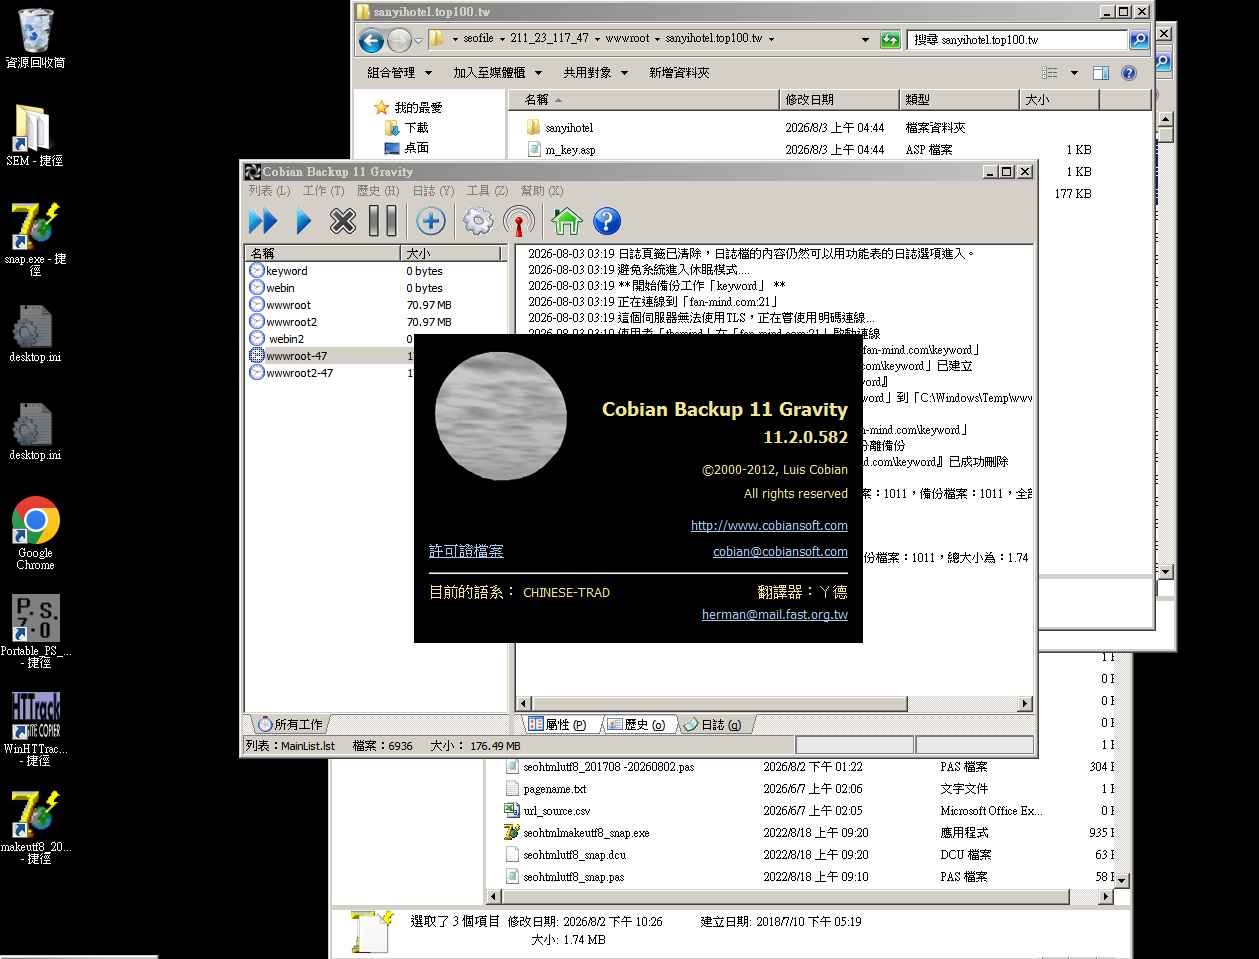
Task: Open Cobian help question mark icon
Action: pyautogui.click(x=607, y=221)
